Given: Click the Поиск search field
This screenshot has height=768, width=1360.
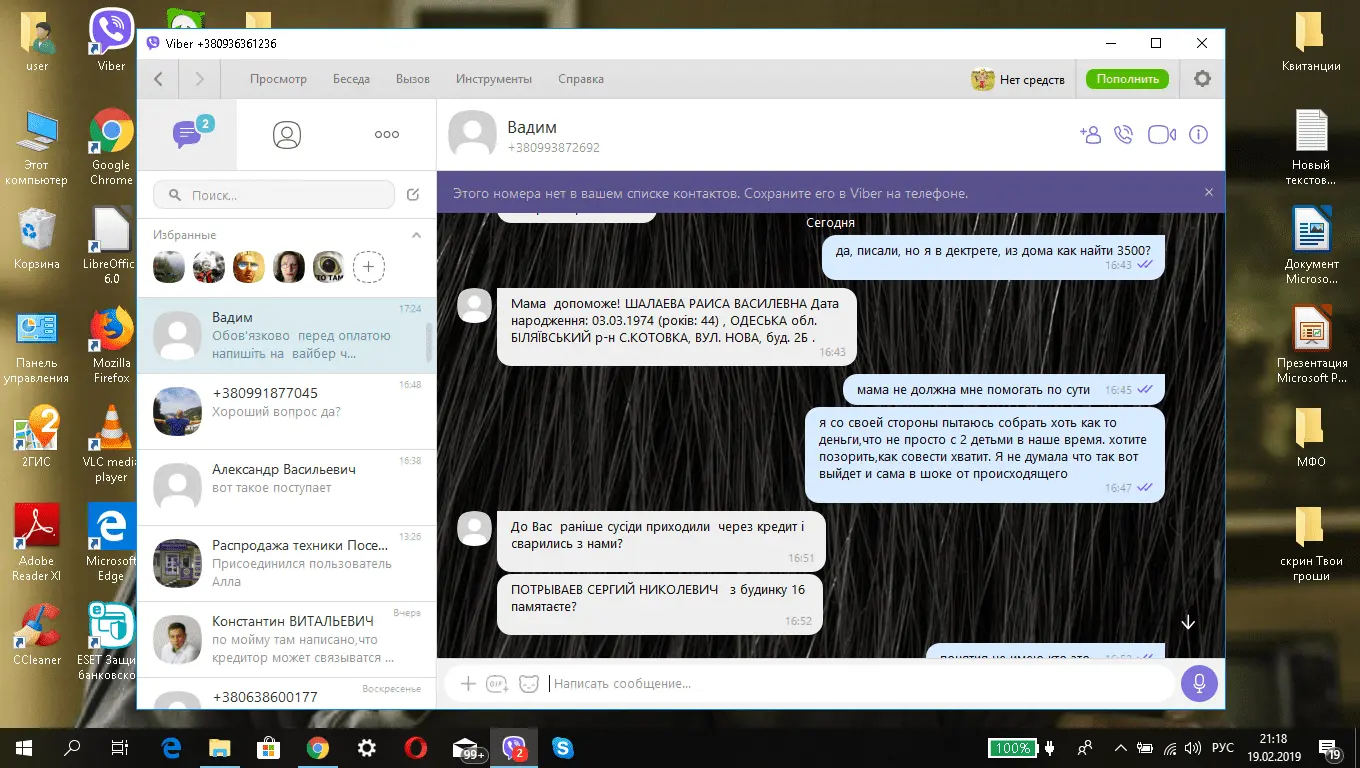Looking at the screenshot, I should point(275,195).
